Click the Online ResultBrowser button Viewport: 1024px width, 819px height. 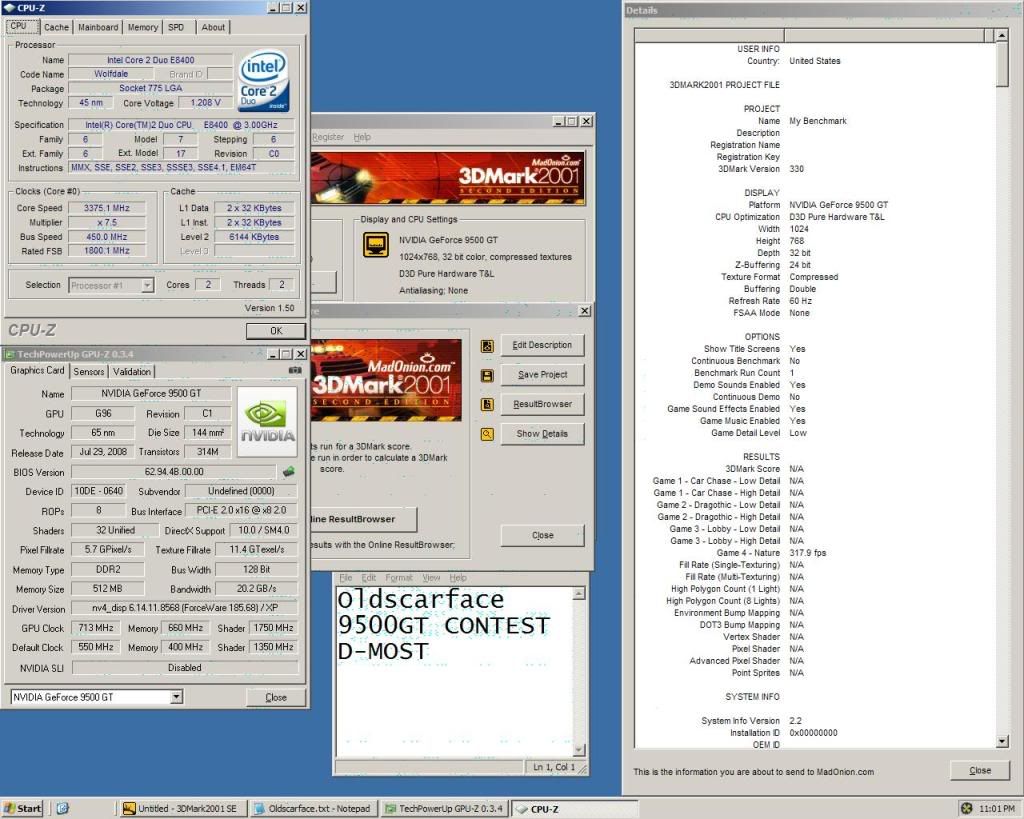(363, 519)
